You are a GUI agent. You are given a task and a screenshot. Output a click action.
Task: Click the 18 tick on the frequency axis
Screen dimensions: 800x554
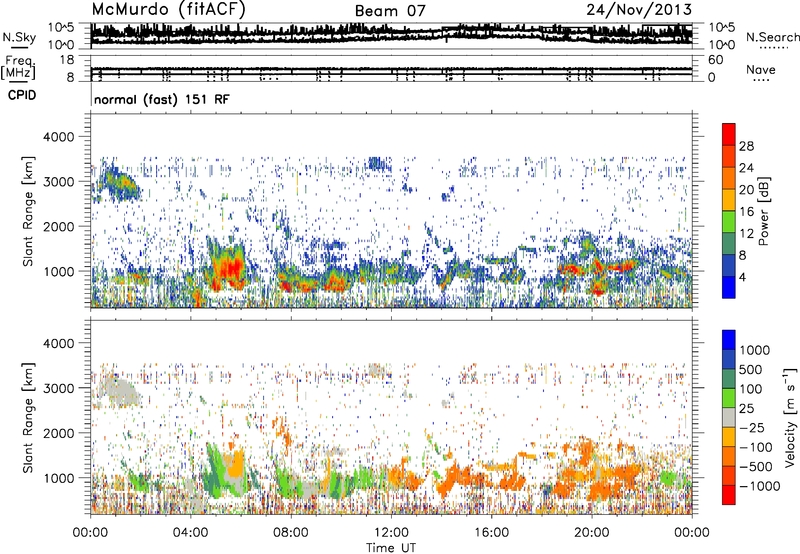67,60
